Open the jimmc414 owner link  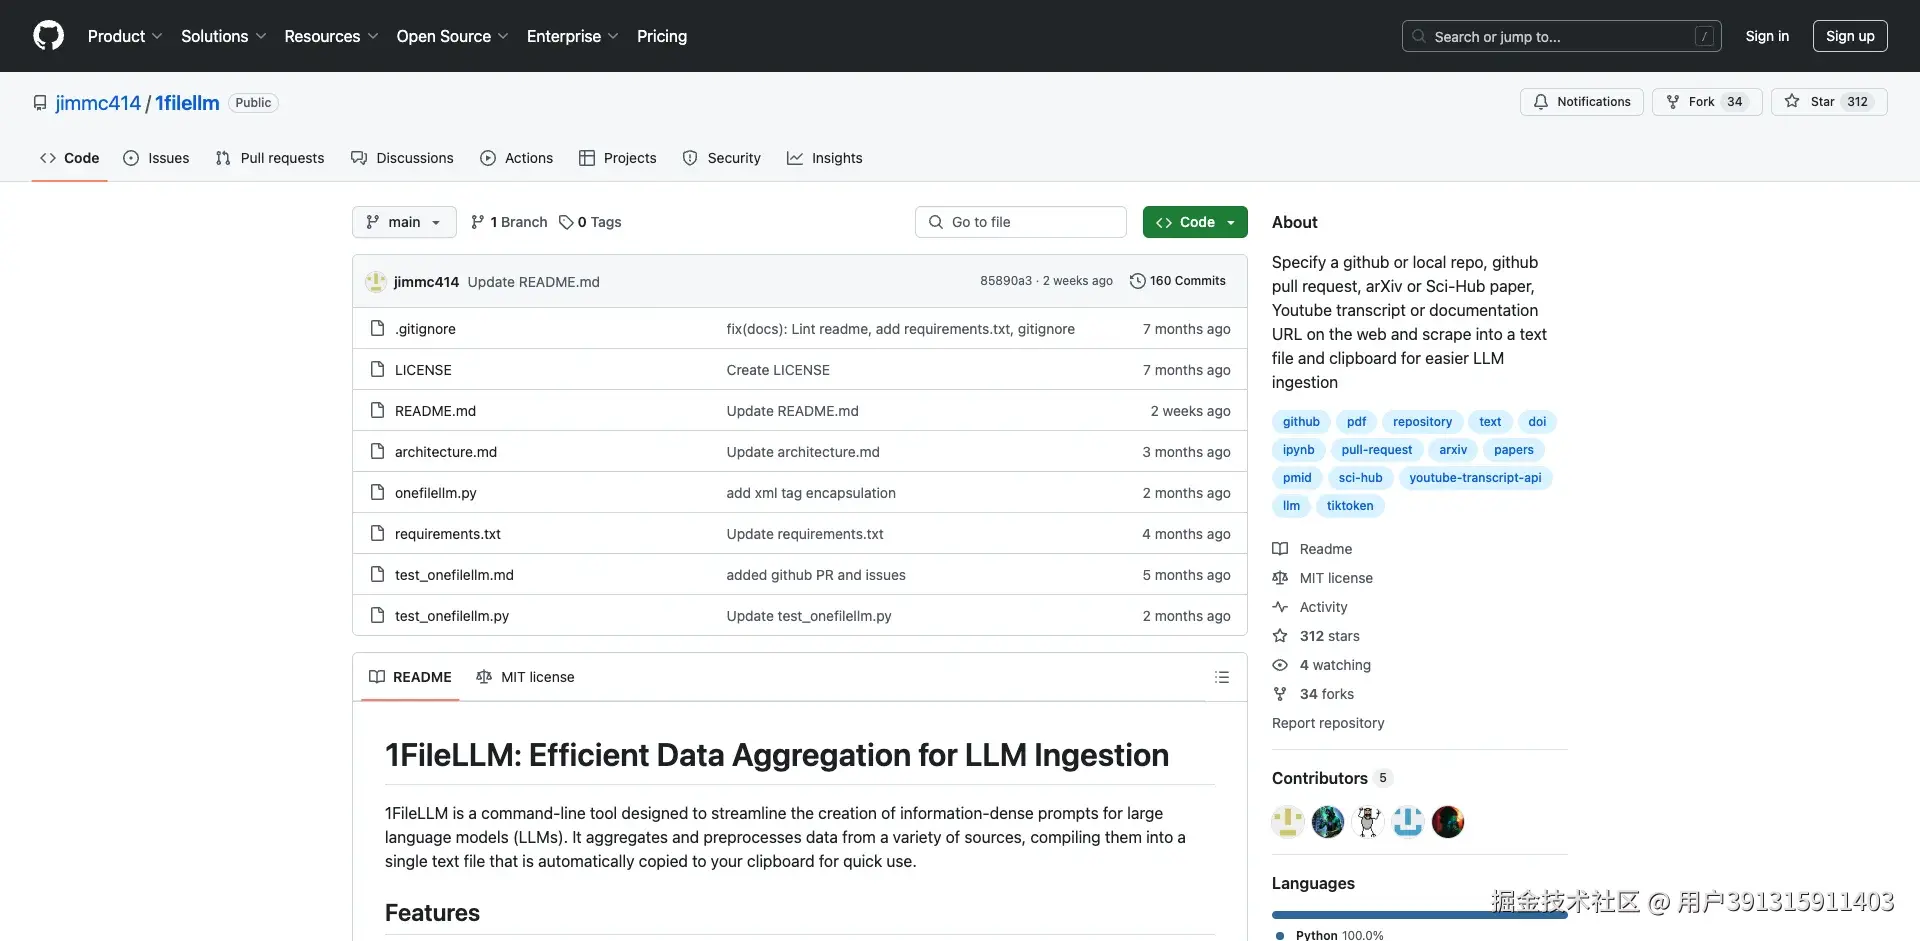tap(98, 103)
